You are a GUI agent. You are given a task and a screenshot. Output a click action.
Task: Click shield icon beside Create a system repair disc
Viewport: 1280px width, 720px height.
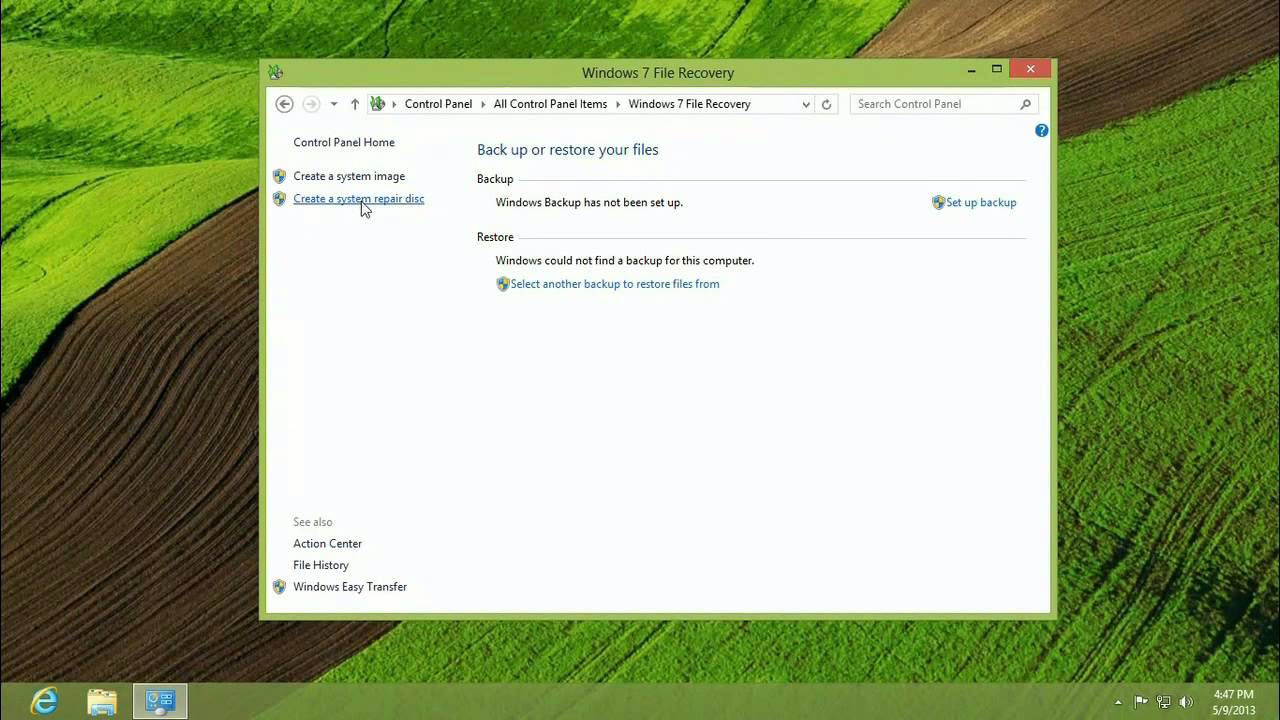[279, 199]
